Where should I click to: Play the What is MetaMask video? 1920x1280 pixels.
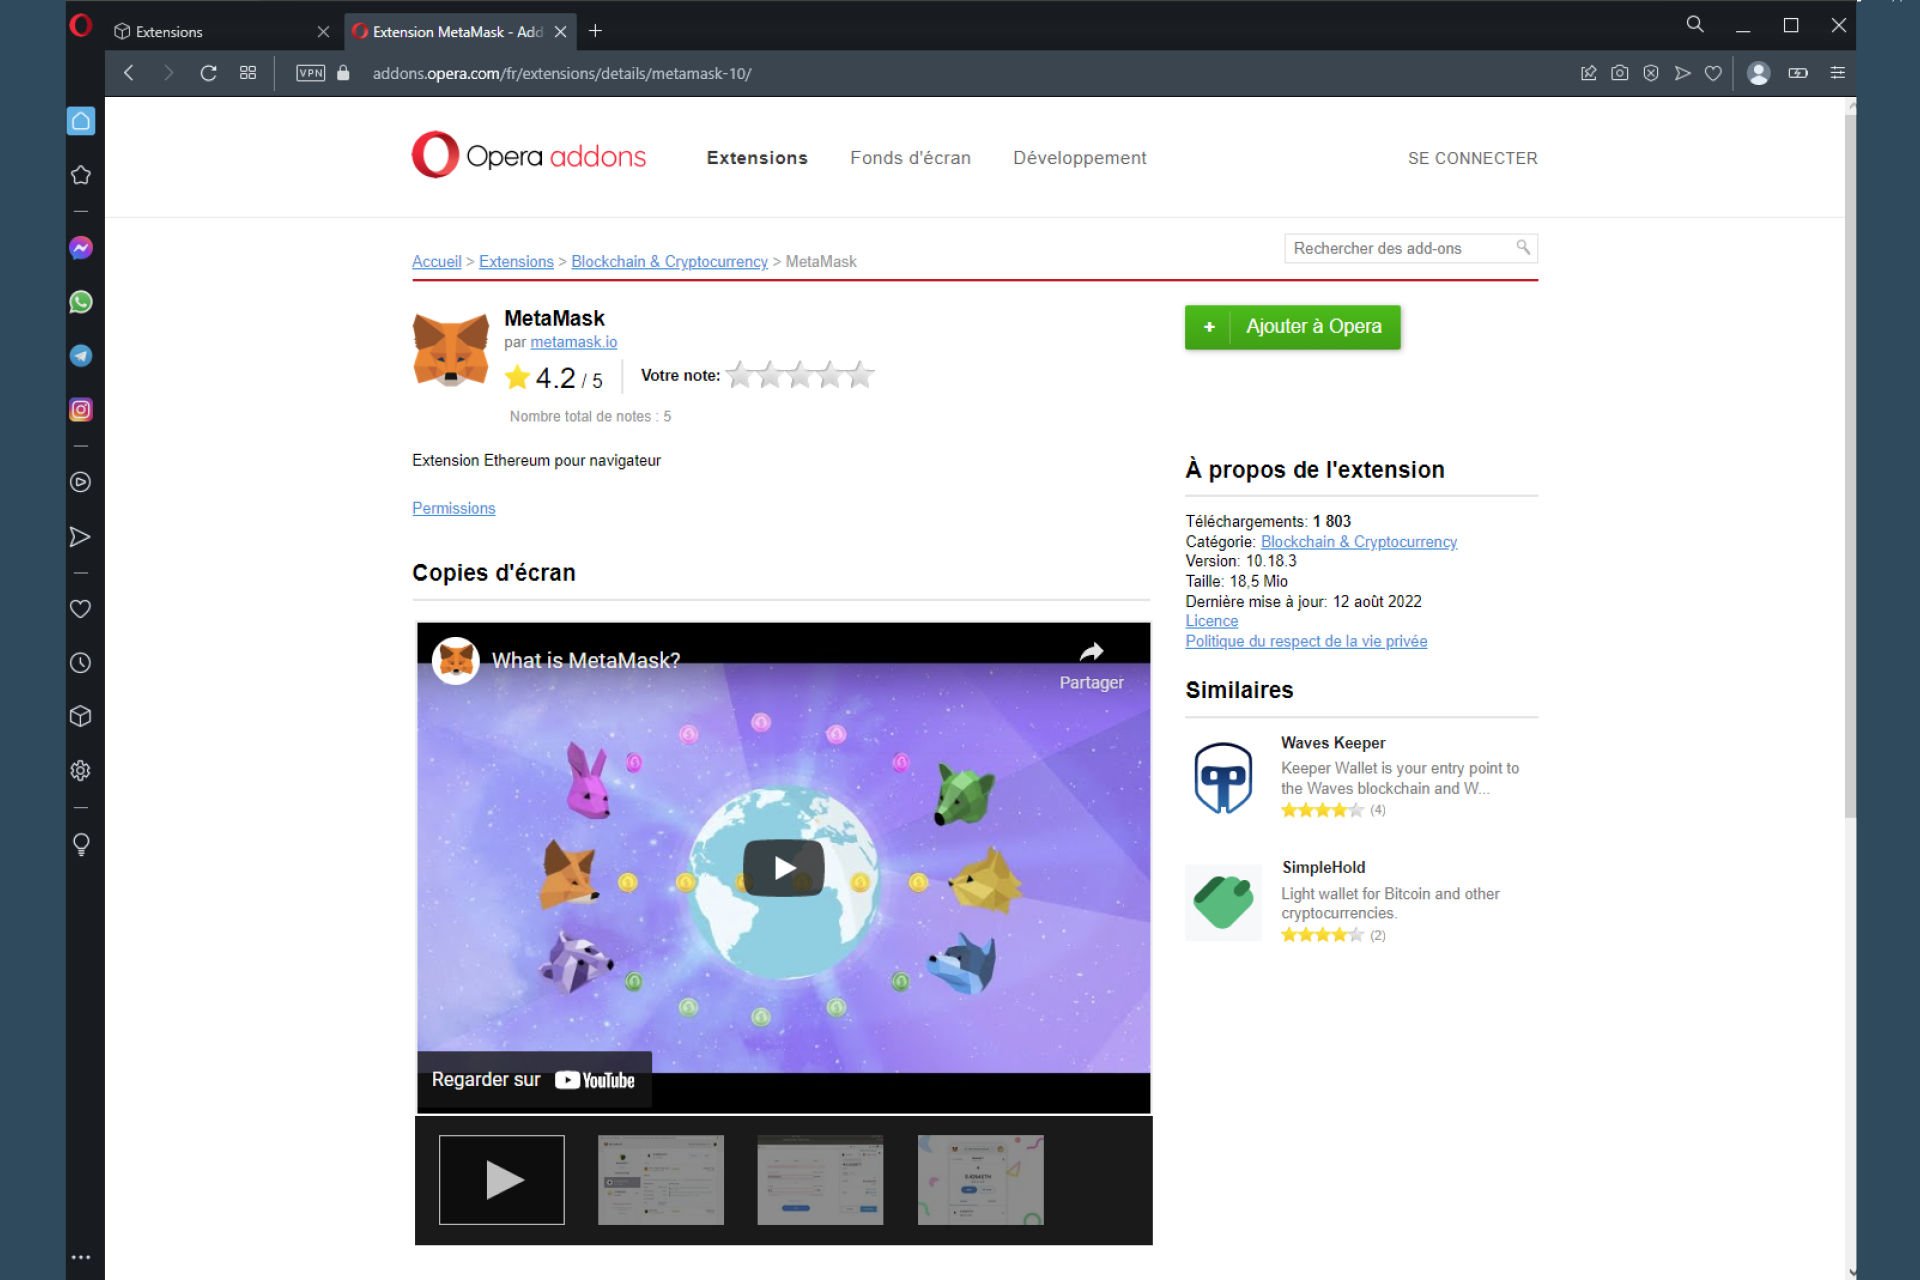[784, 868]
